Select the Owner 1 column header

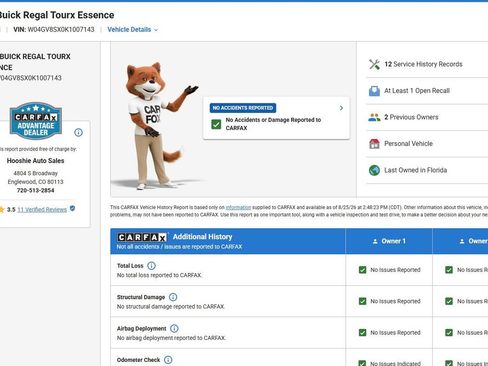click(389, 241)
